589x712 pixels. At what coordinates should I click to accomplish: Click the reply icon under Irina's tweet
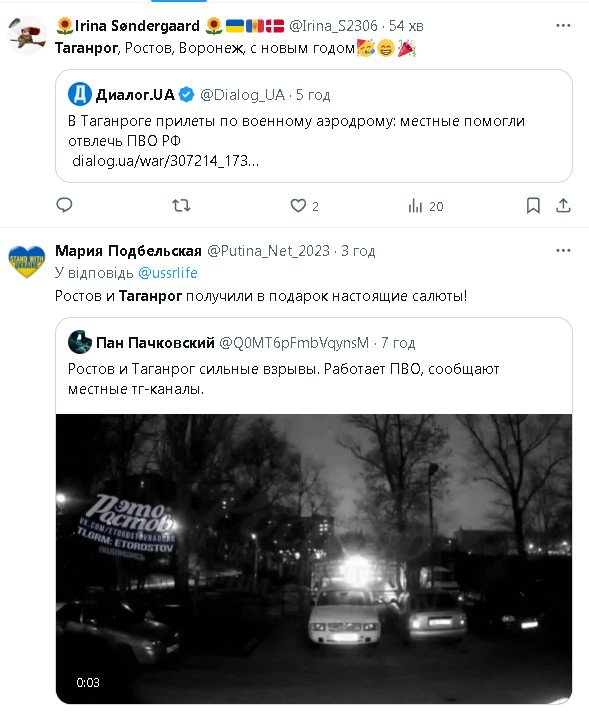[x=64, y=205]
